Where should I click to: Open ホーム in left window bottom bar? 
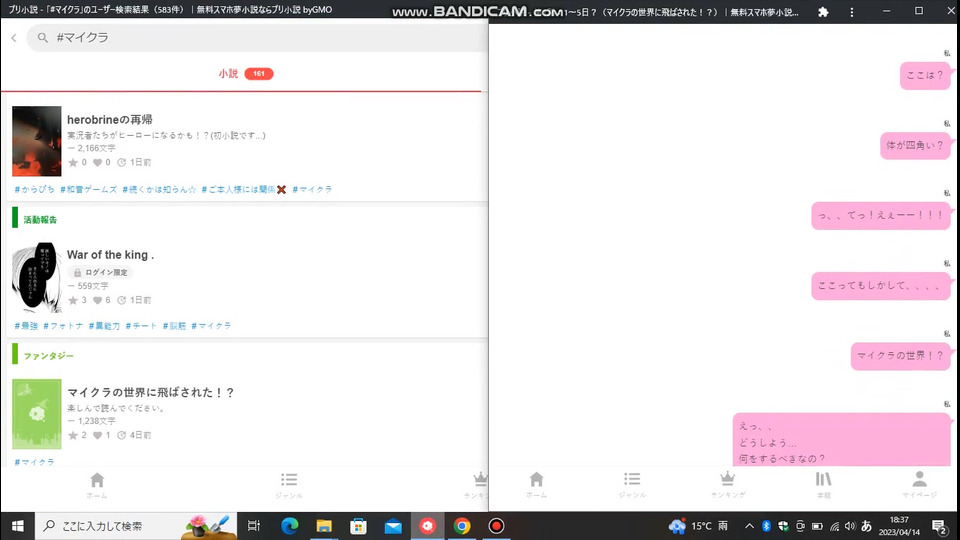point(97,486)
